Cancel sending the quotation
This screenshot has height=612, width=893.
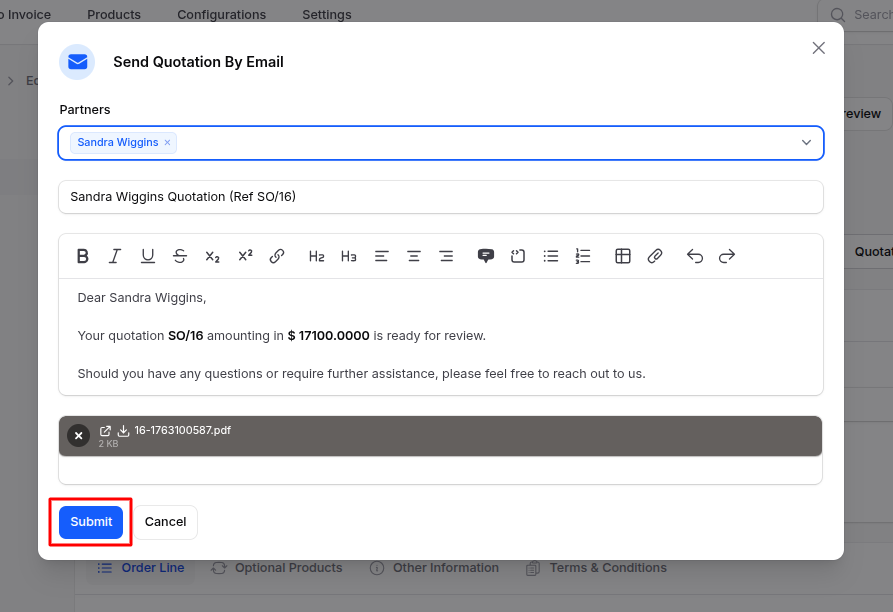coord(165,521)
